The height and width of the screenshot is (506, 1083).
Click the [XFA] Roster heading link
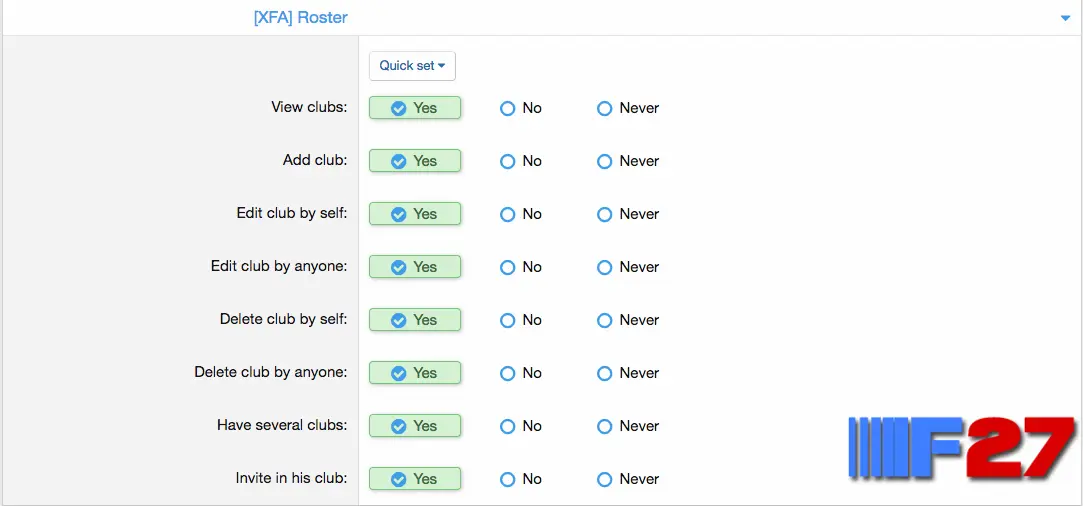point(300,18)
